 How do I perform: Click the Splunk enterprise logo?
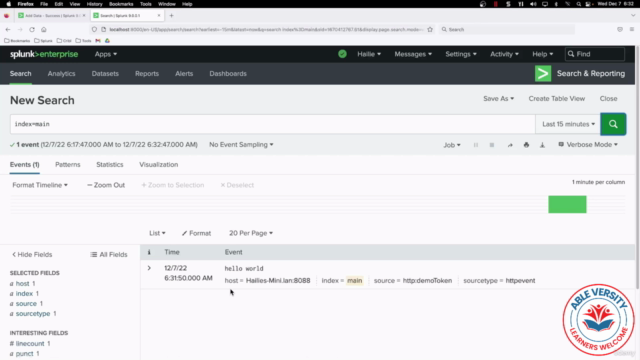click(x=44, y=54)
